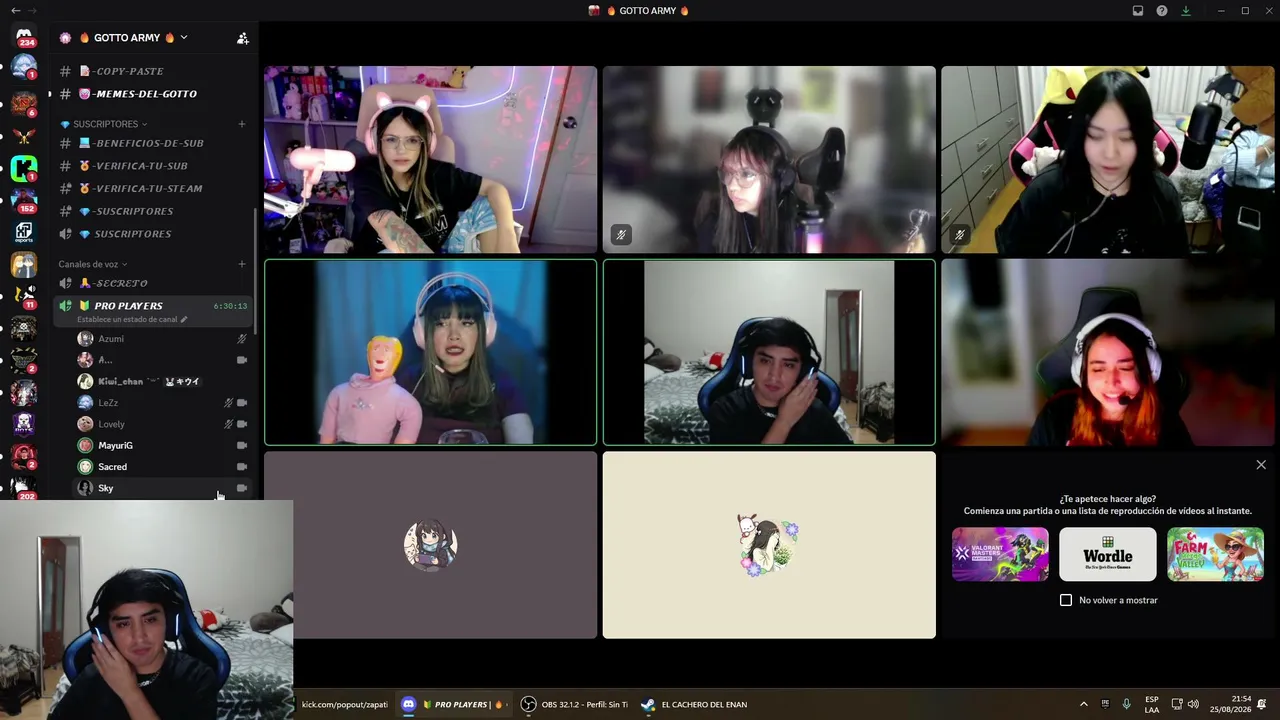Launch the Farm Valley activity card

tap(1215, 554)
